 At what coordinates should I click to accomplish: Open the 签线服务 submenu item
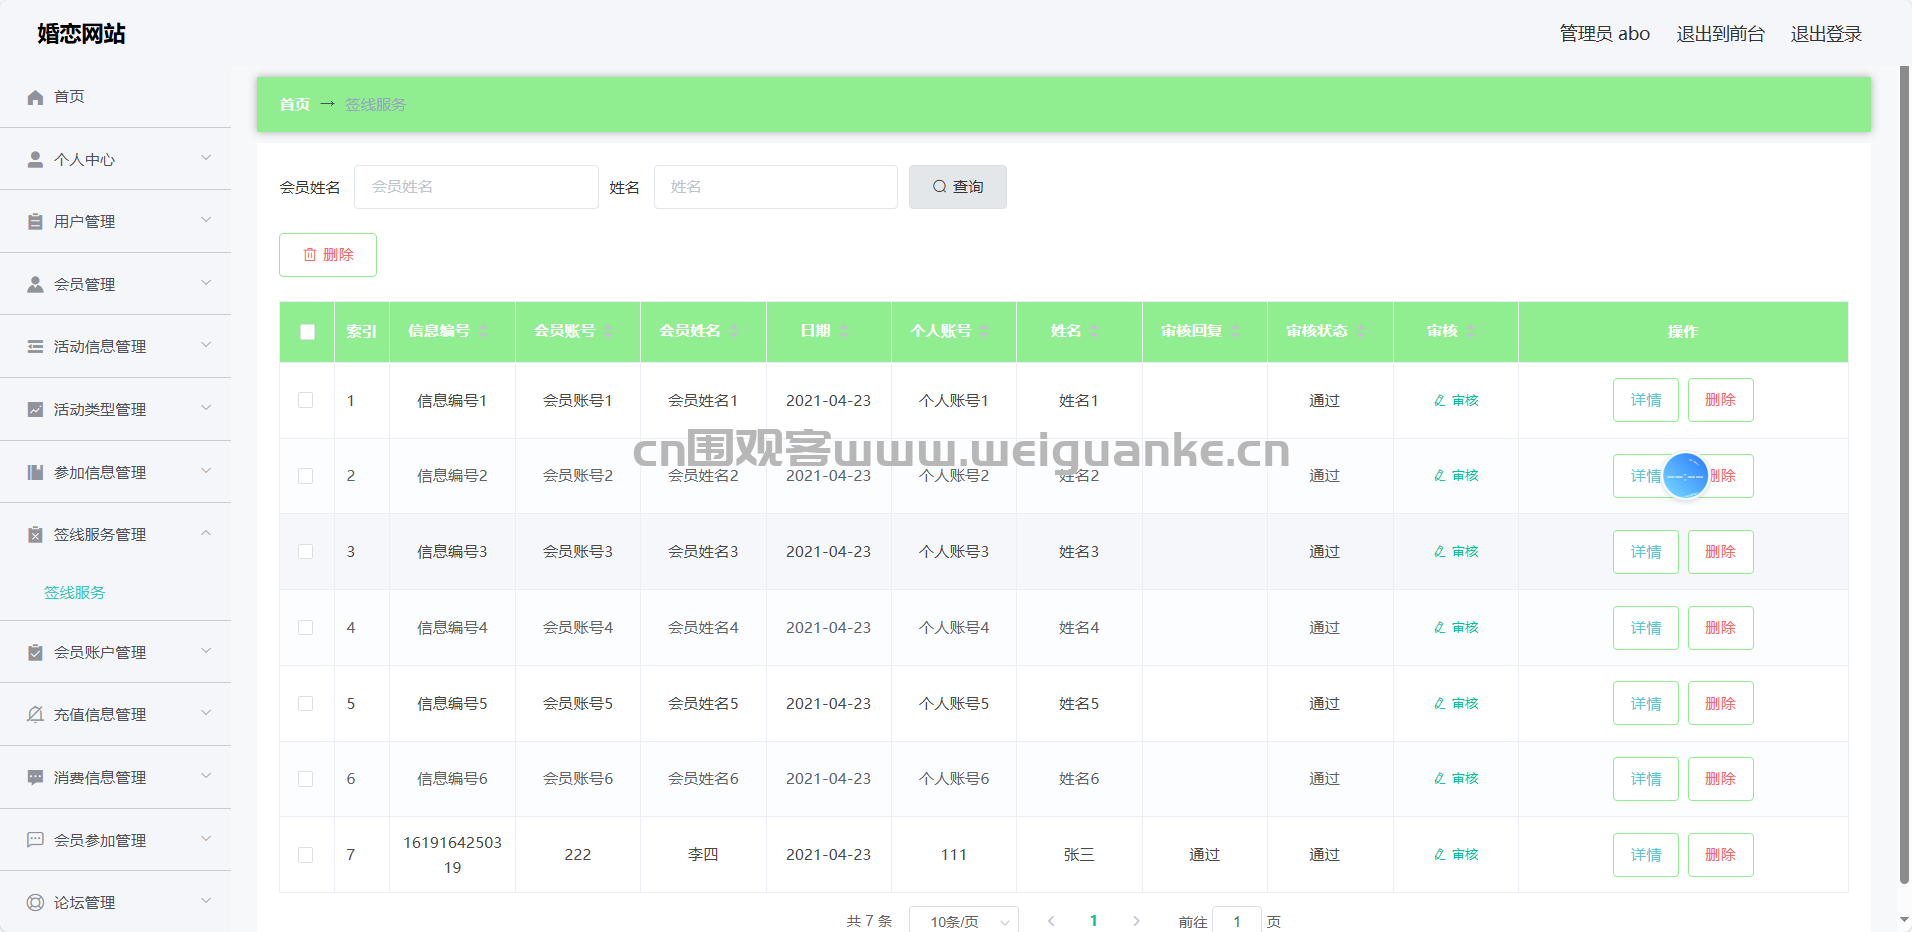pyautogui.click(x=75, y=592)
